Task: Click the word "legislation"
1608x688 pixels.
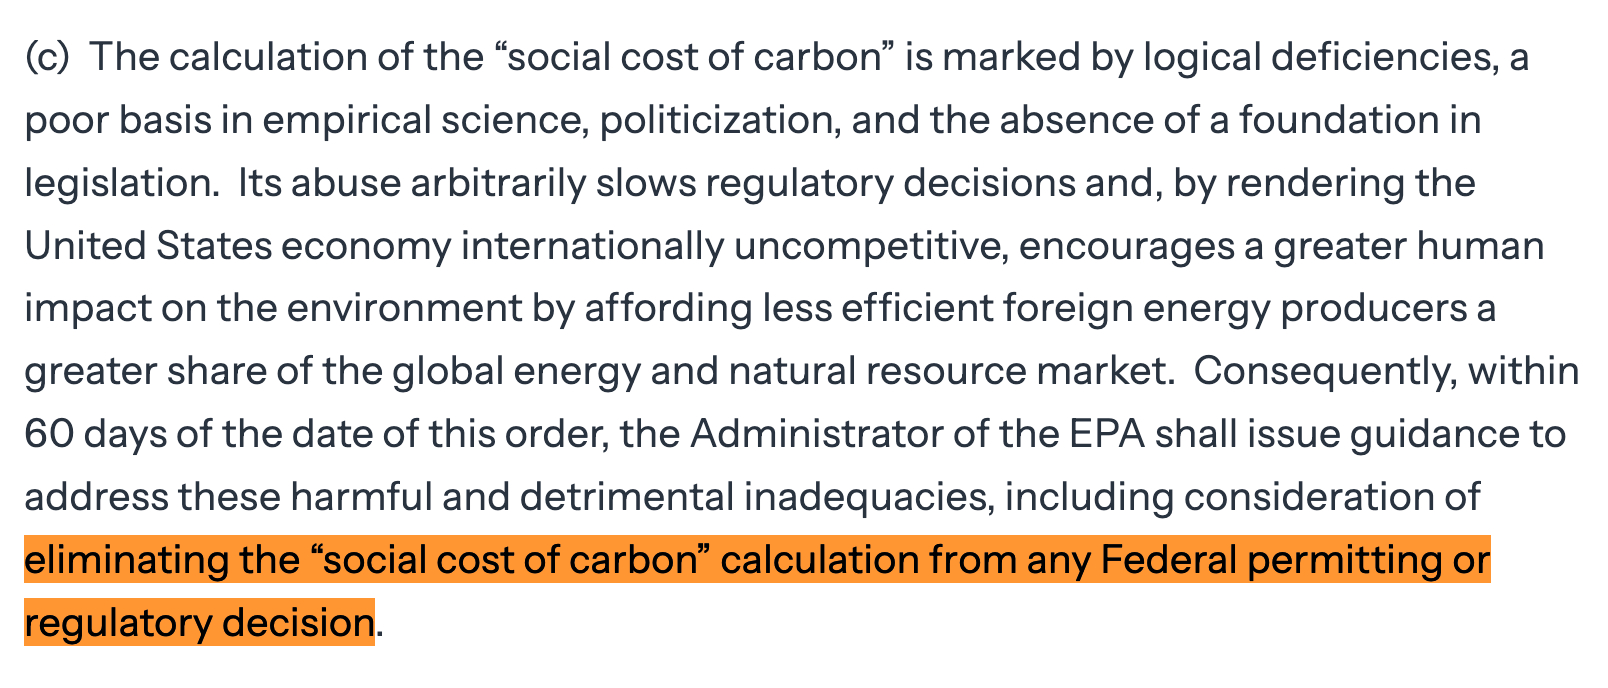Action: 120,183
